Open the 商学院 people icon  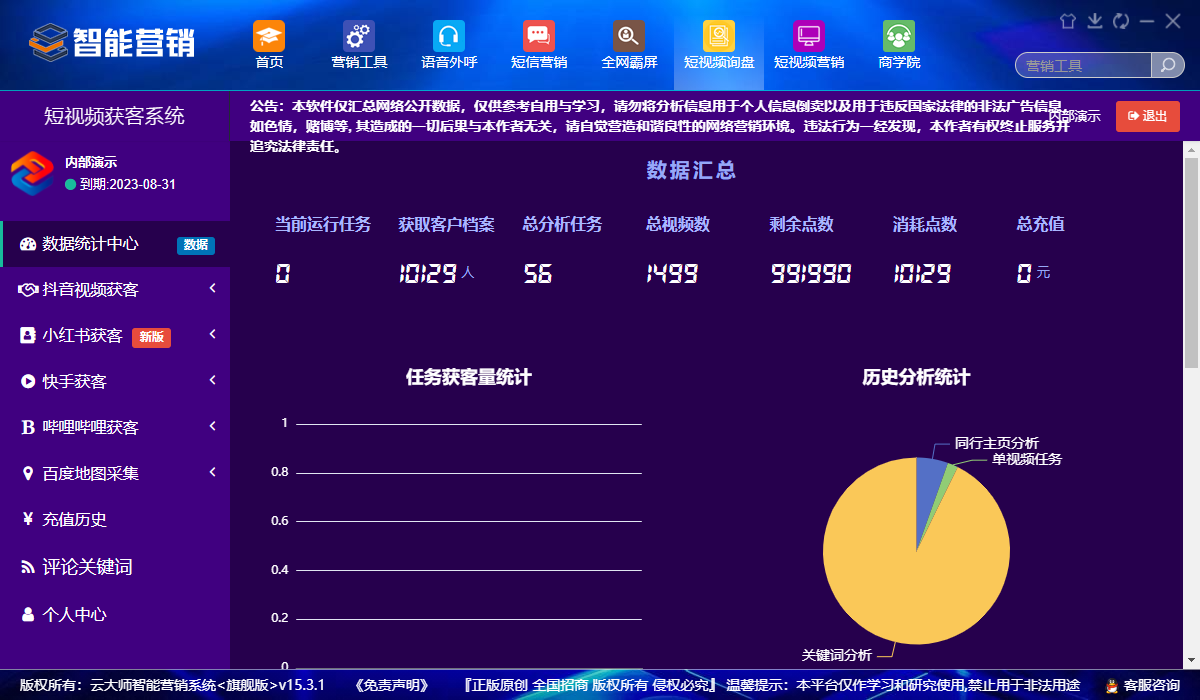point(899,36)
